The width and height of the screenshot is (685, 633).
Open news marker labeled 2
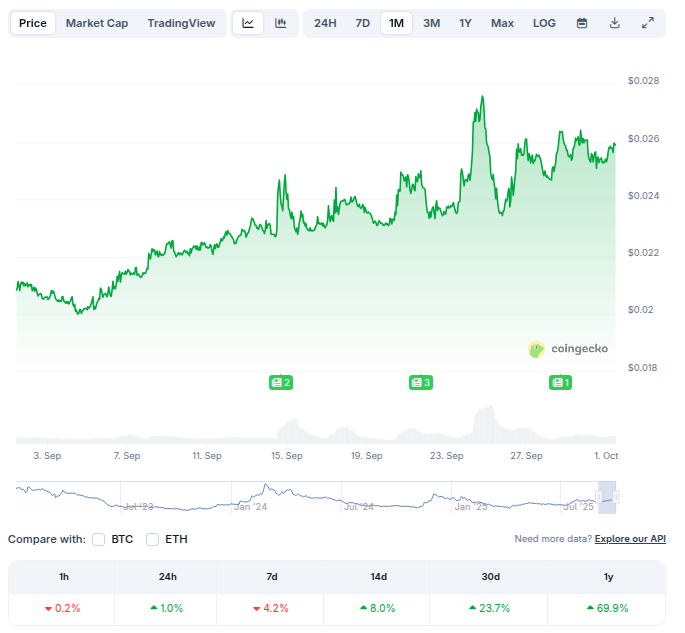pyautogui.click(x=281, y=382)
